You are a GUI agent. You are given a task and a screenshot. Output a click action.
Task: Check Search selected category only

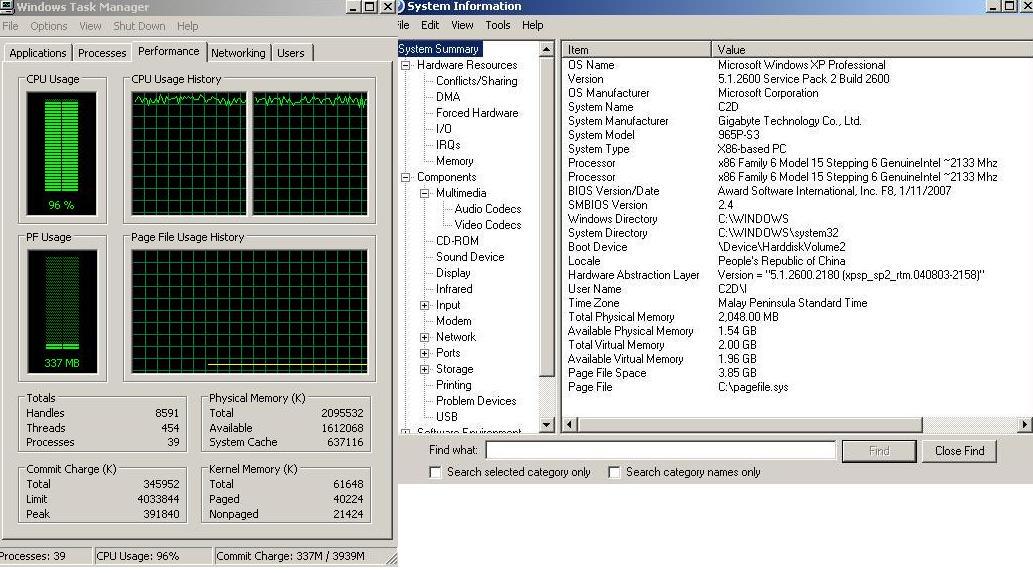(x=435, y=472)
